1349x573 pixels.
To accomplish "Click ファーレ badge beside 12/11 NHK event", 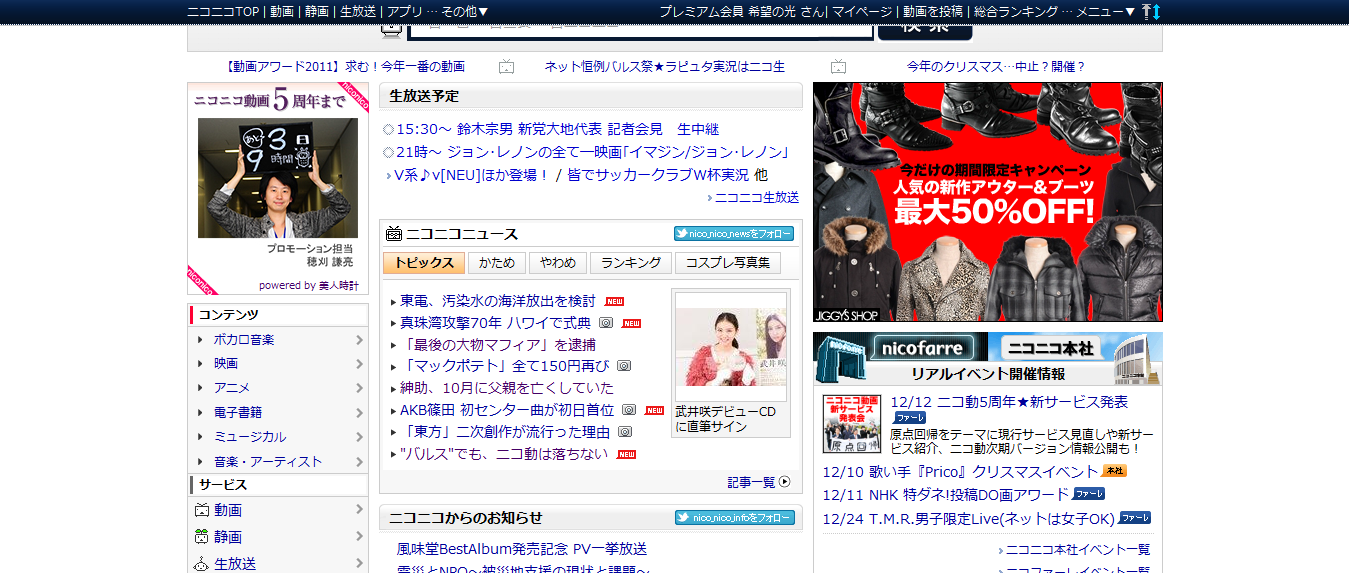I will (1089, 494).
